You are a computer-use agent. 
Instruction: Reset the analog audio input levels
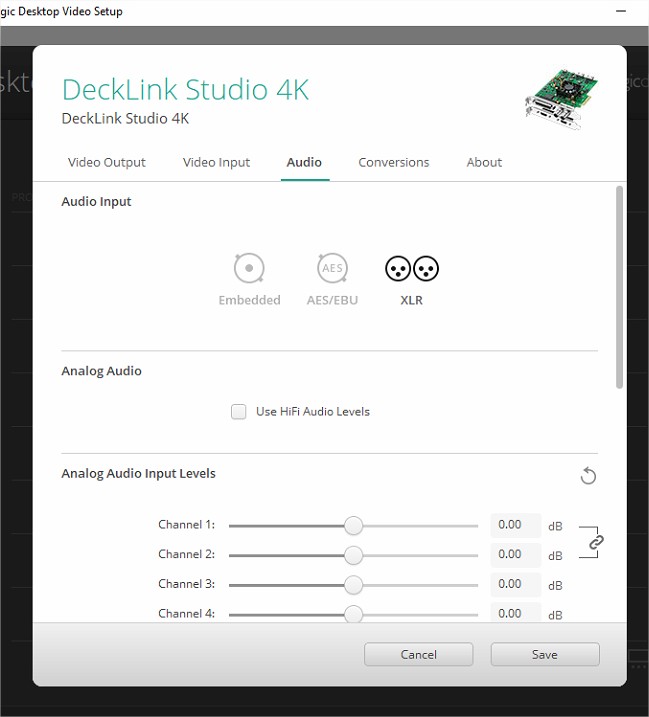click(588, 476)
